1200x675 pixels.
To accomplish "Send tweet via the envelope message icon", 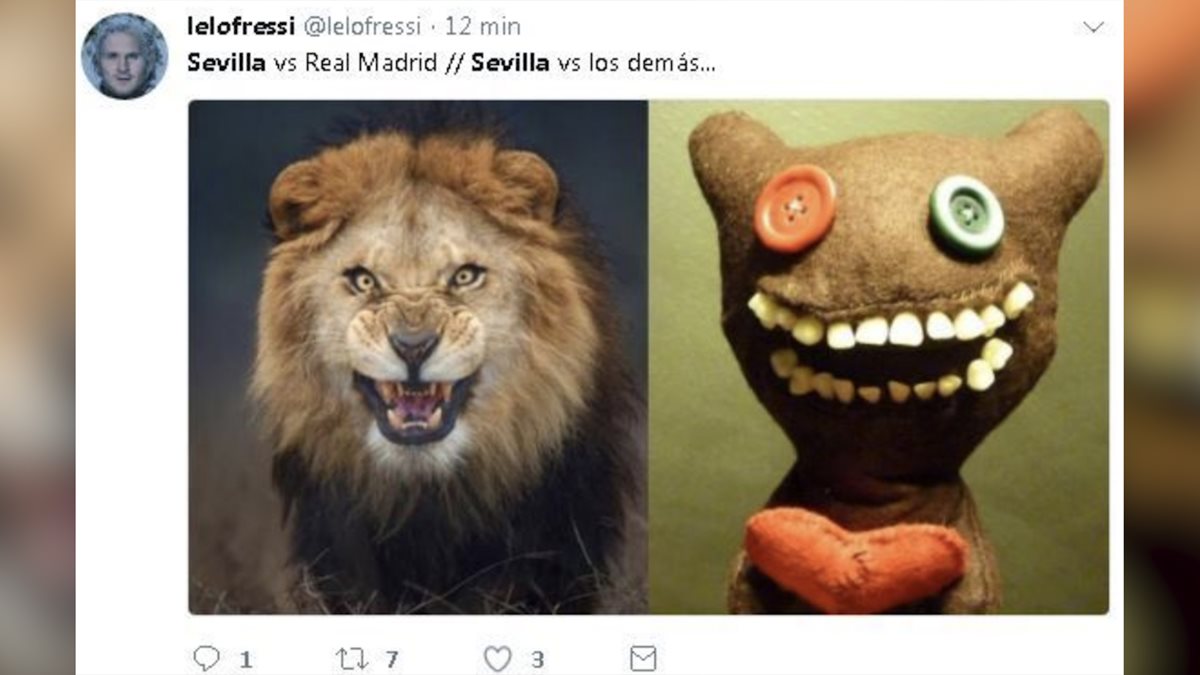I will pos(643,658).
